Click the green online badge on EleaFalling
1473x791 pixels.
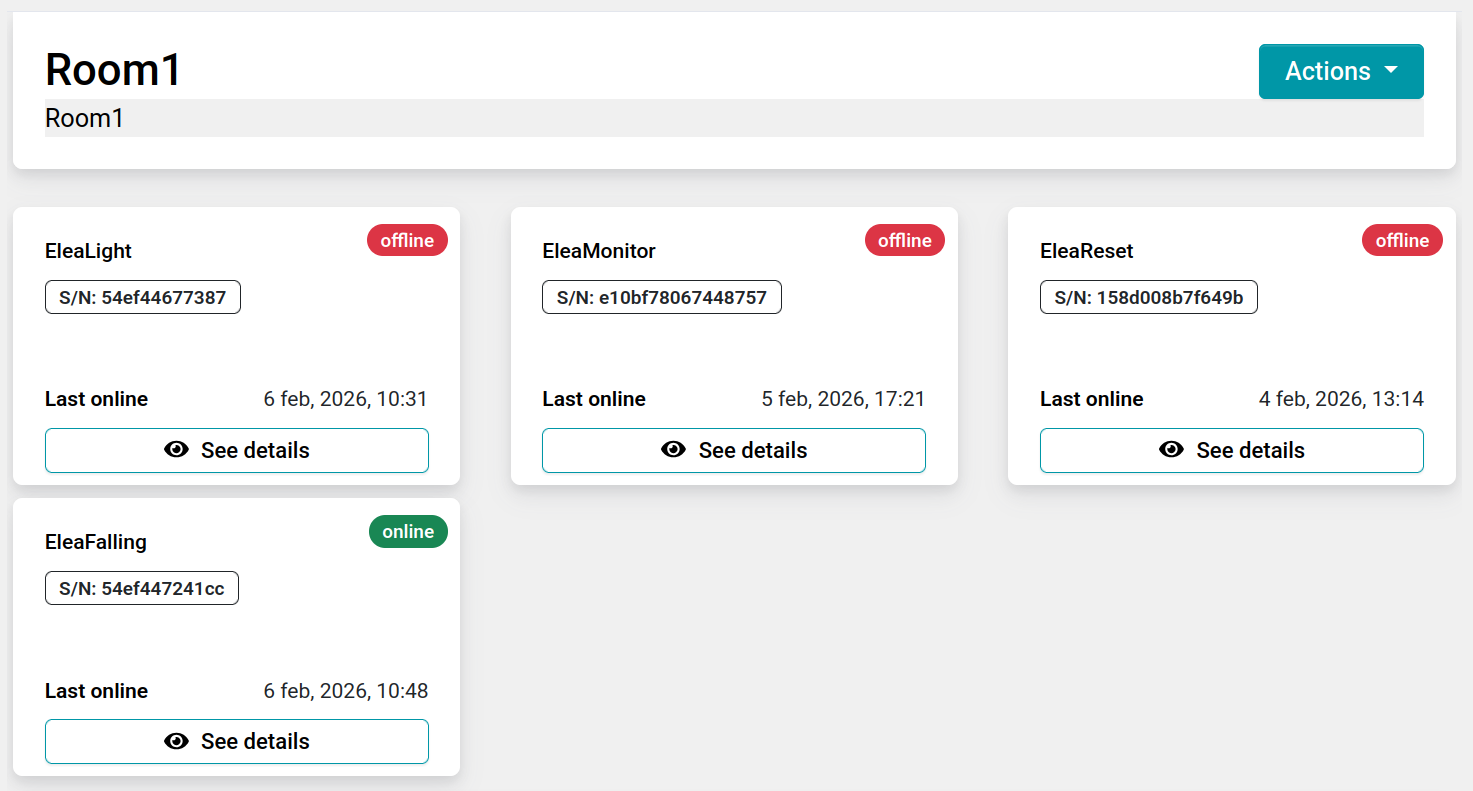pos(408,532)
